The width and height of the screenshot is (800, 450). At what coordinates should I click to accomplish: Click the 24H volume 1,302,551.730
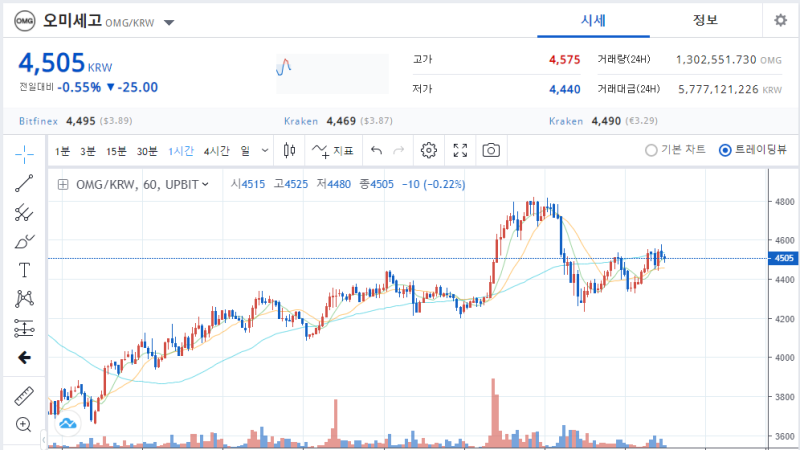716,60
